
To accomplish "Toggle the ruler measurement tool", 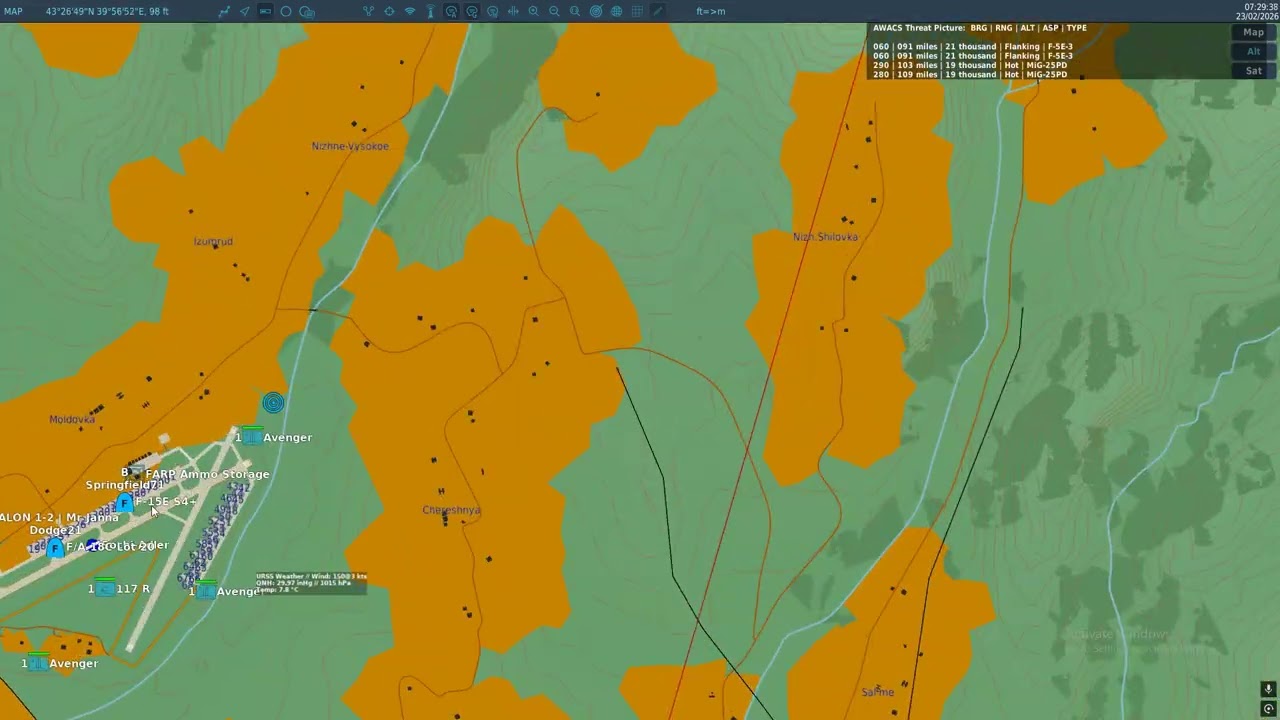I will (x=265, y=11).
